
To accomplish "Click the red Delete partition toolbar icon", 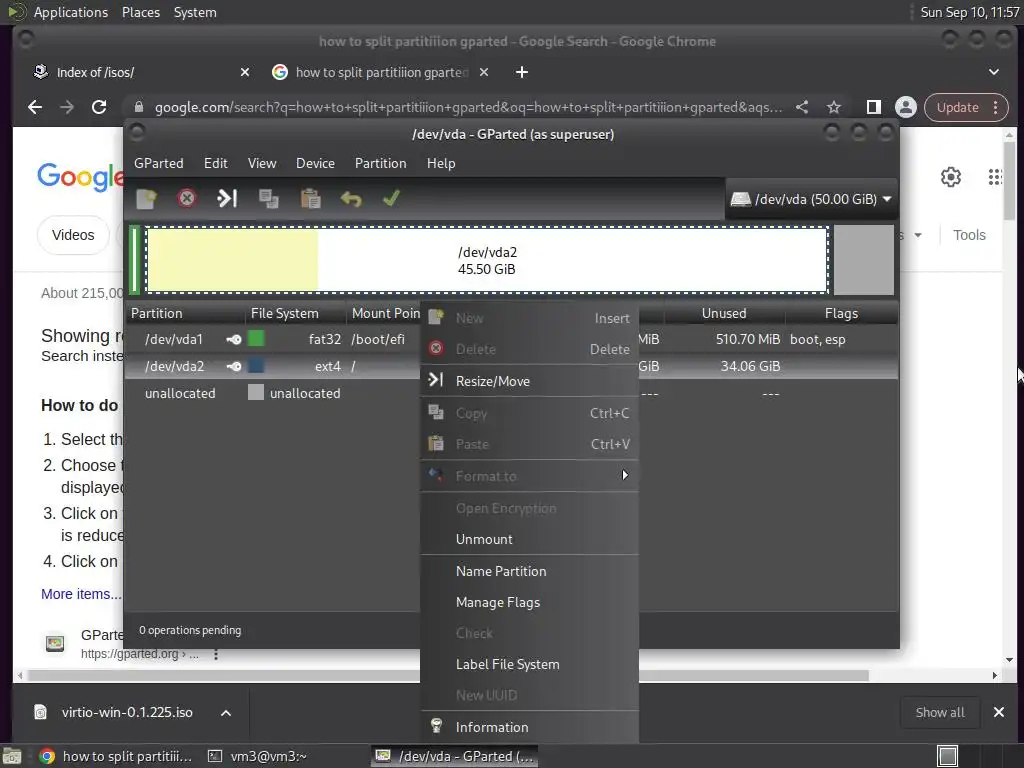I will (187, 199).
